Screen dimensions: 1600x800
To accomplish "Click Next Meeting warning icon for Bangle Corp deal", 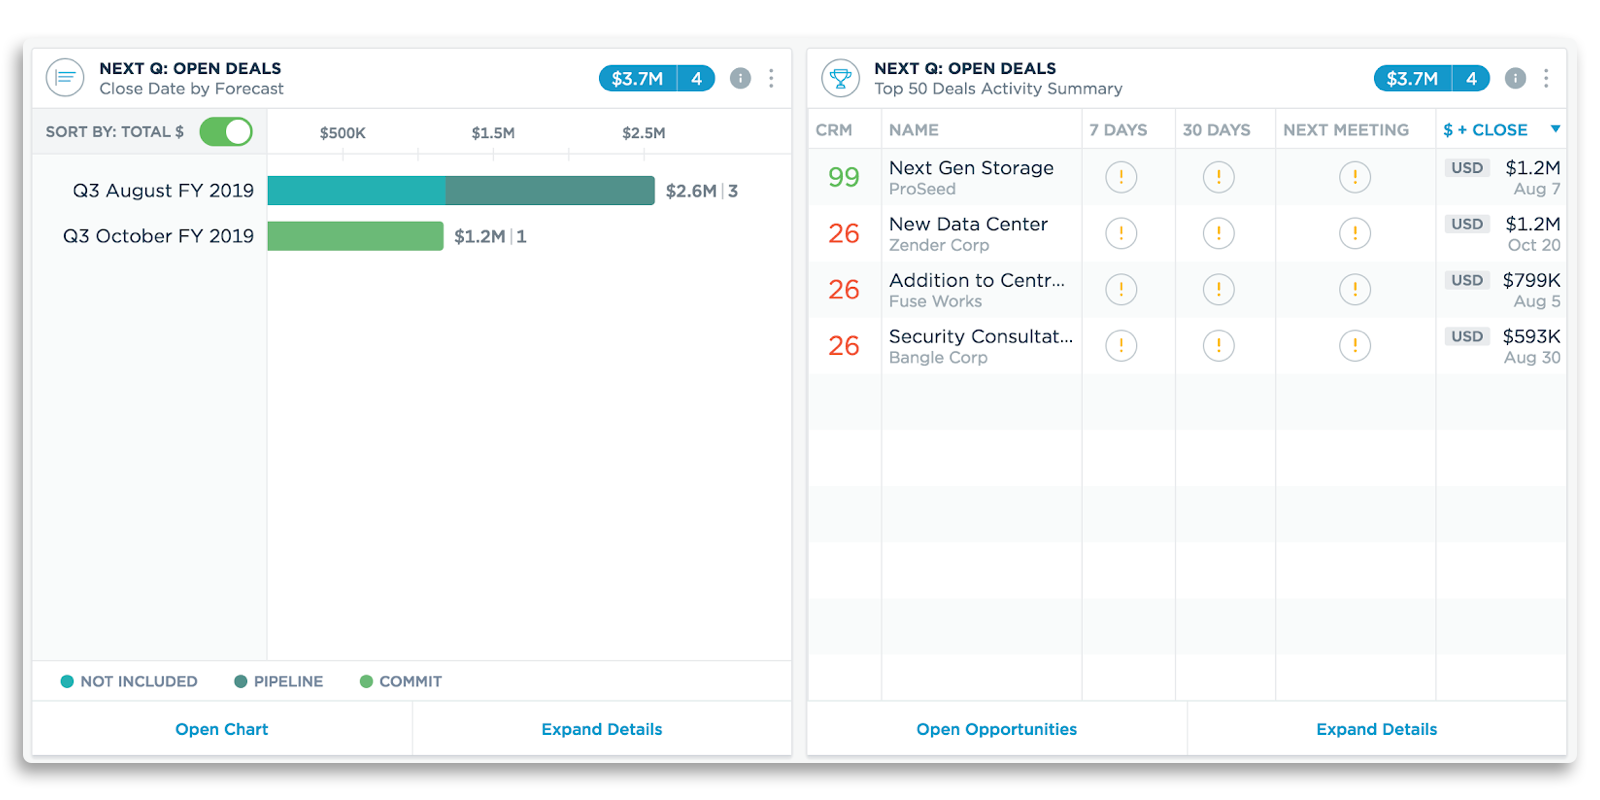I will [1355, 345].
